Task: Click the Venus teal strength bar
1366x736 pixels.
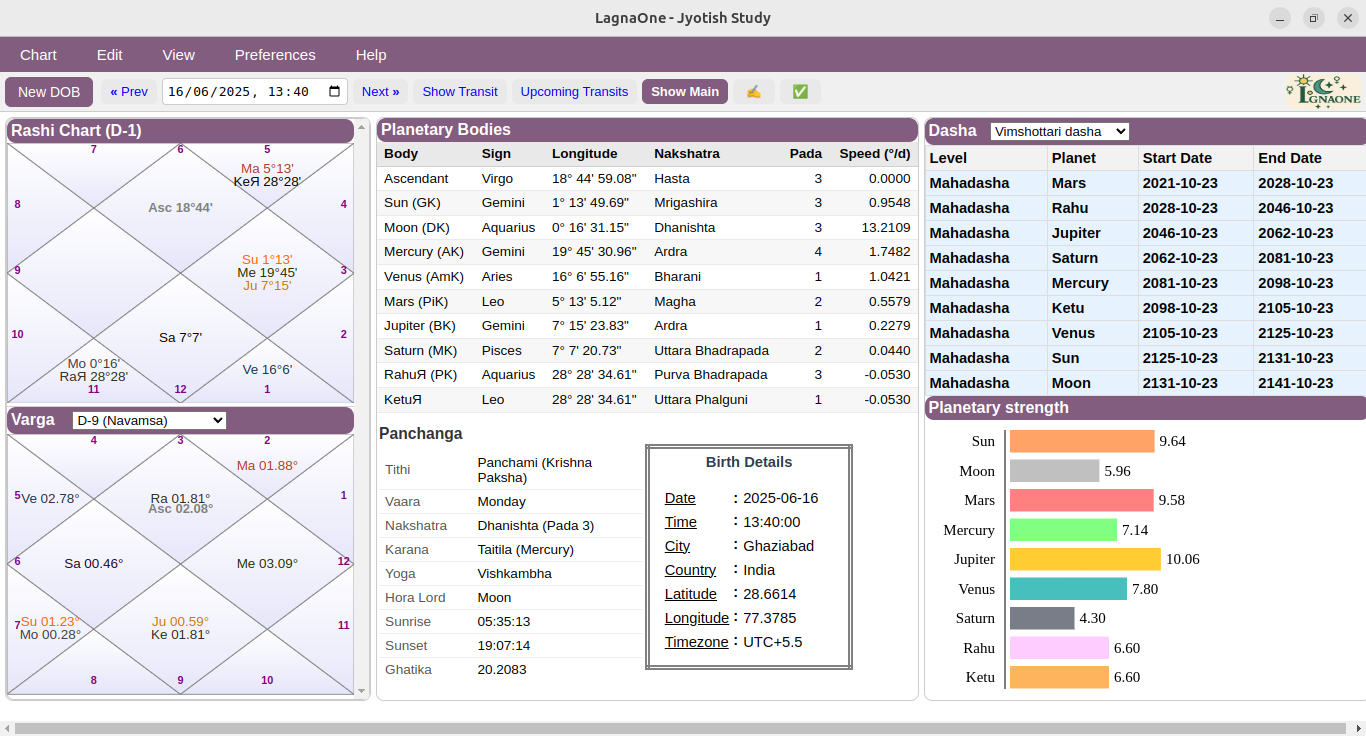Action: (1068, 589)
